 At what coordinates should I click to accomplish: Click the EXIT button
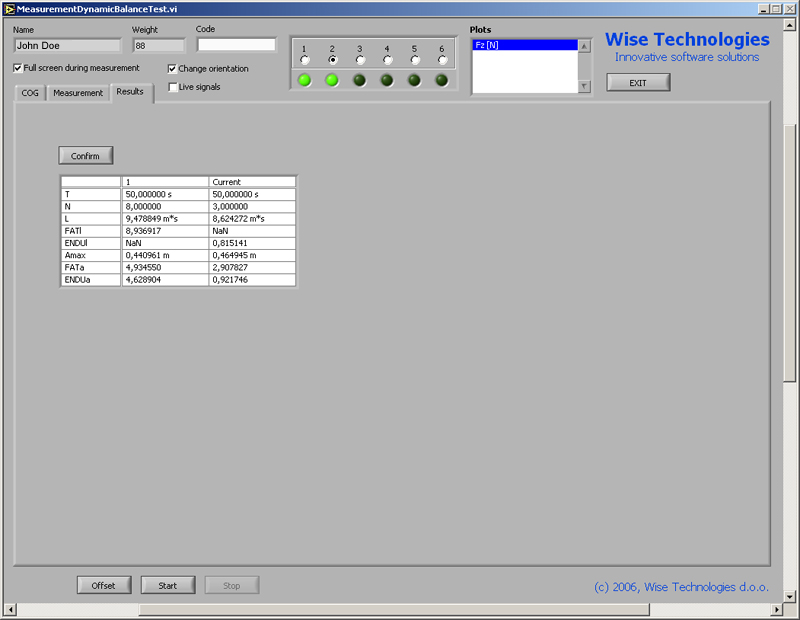[638, 83]
